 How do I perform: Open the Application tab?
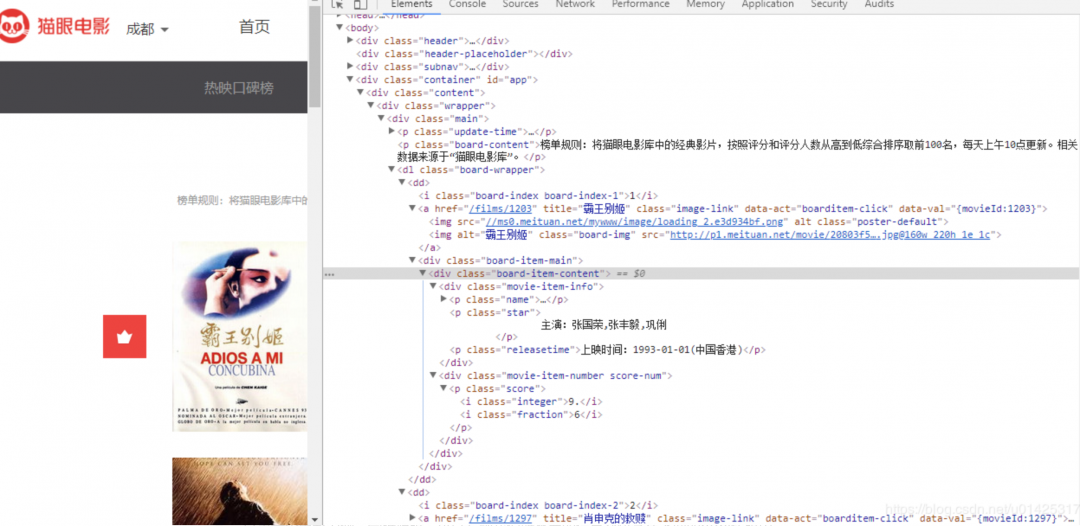tap(767, 4)
